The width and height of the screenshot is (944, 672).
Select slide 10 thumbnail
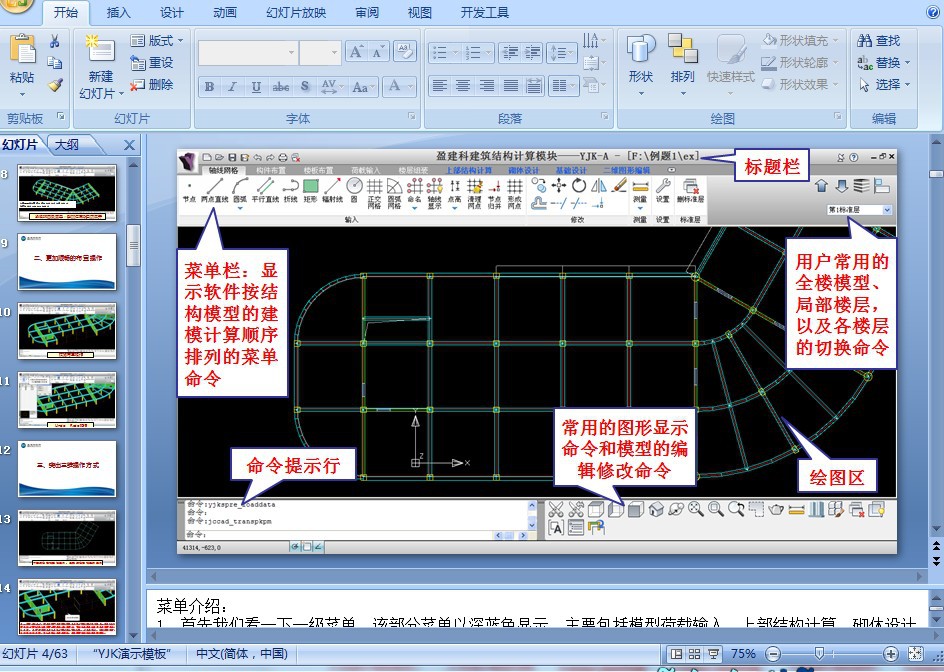pos(67,331)
